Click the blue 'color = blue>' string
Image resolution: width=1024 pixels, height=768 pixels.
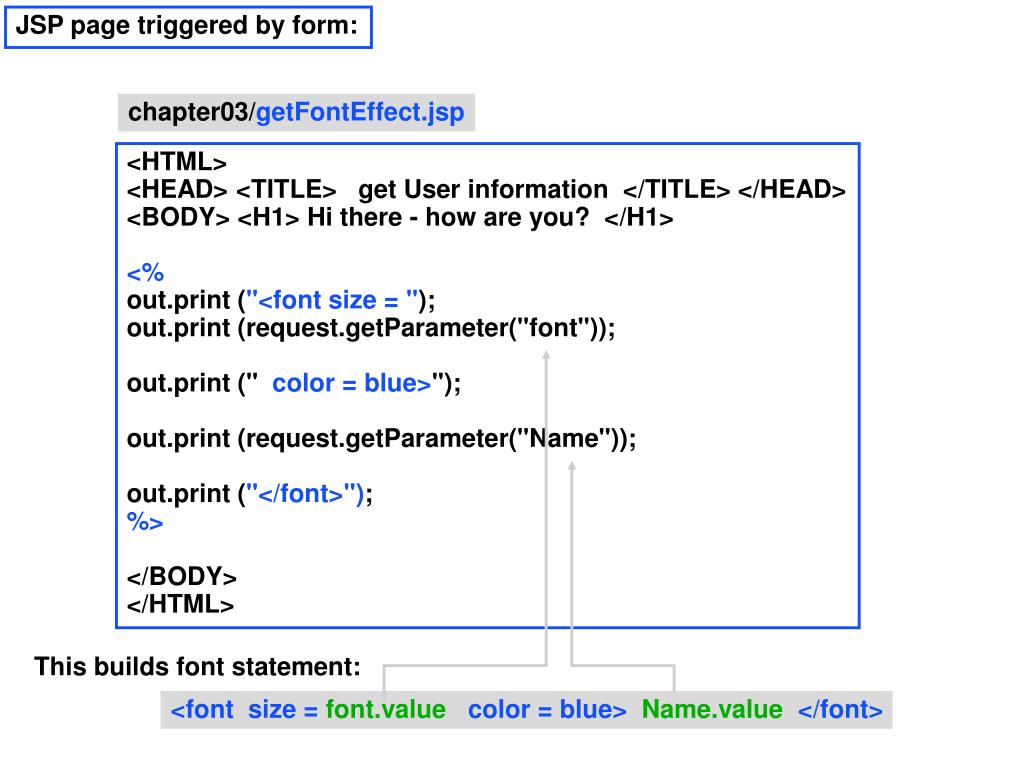pyautogui.click(x=352, y=383)
